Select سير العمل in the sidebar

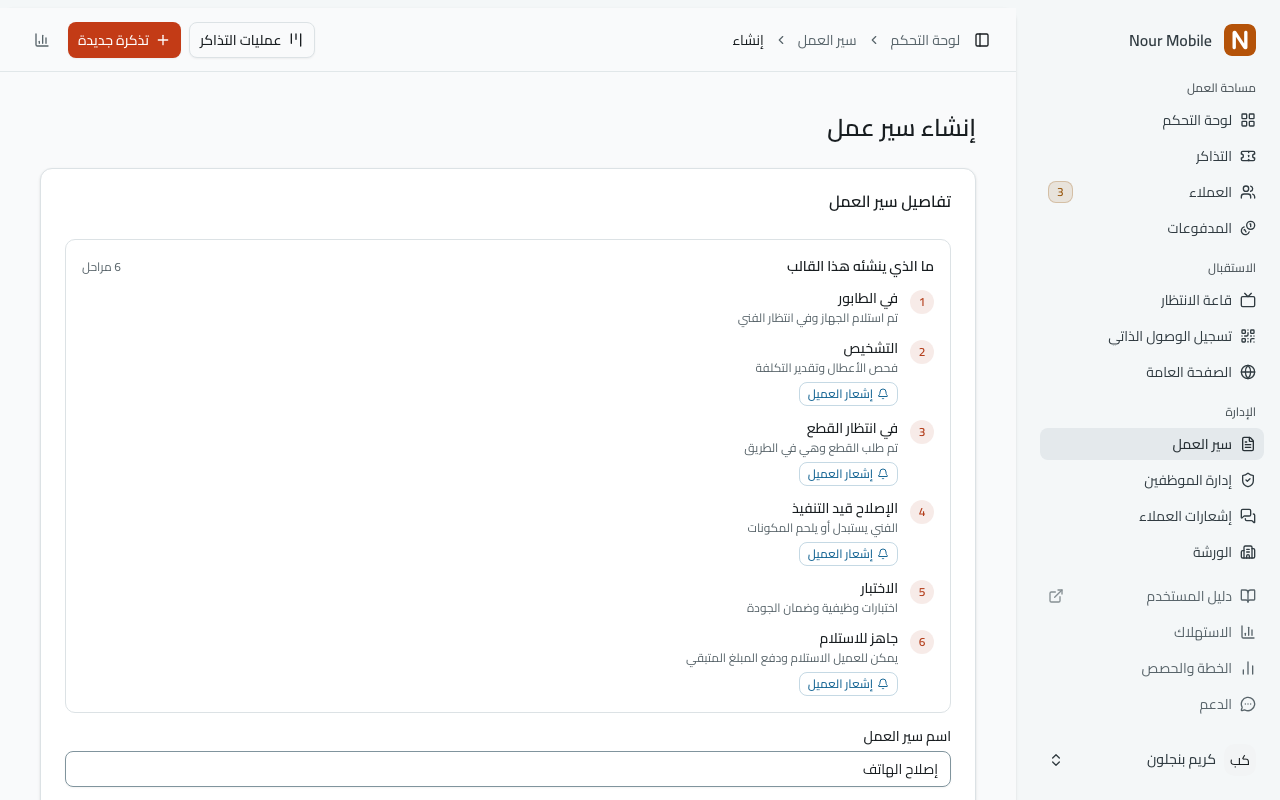pyautogui.click(x=1152, y=444)
